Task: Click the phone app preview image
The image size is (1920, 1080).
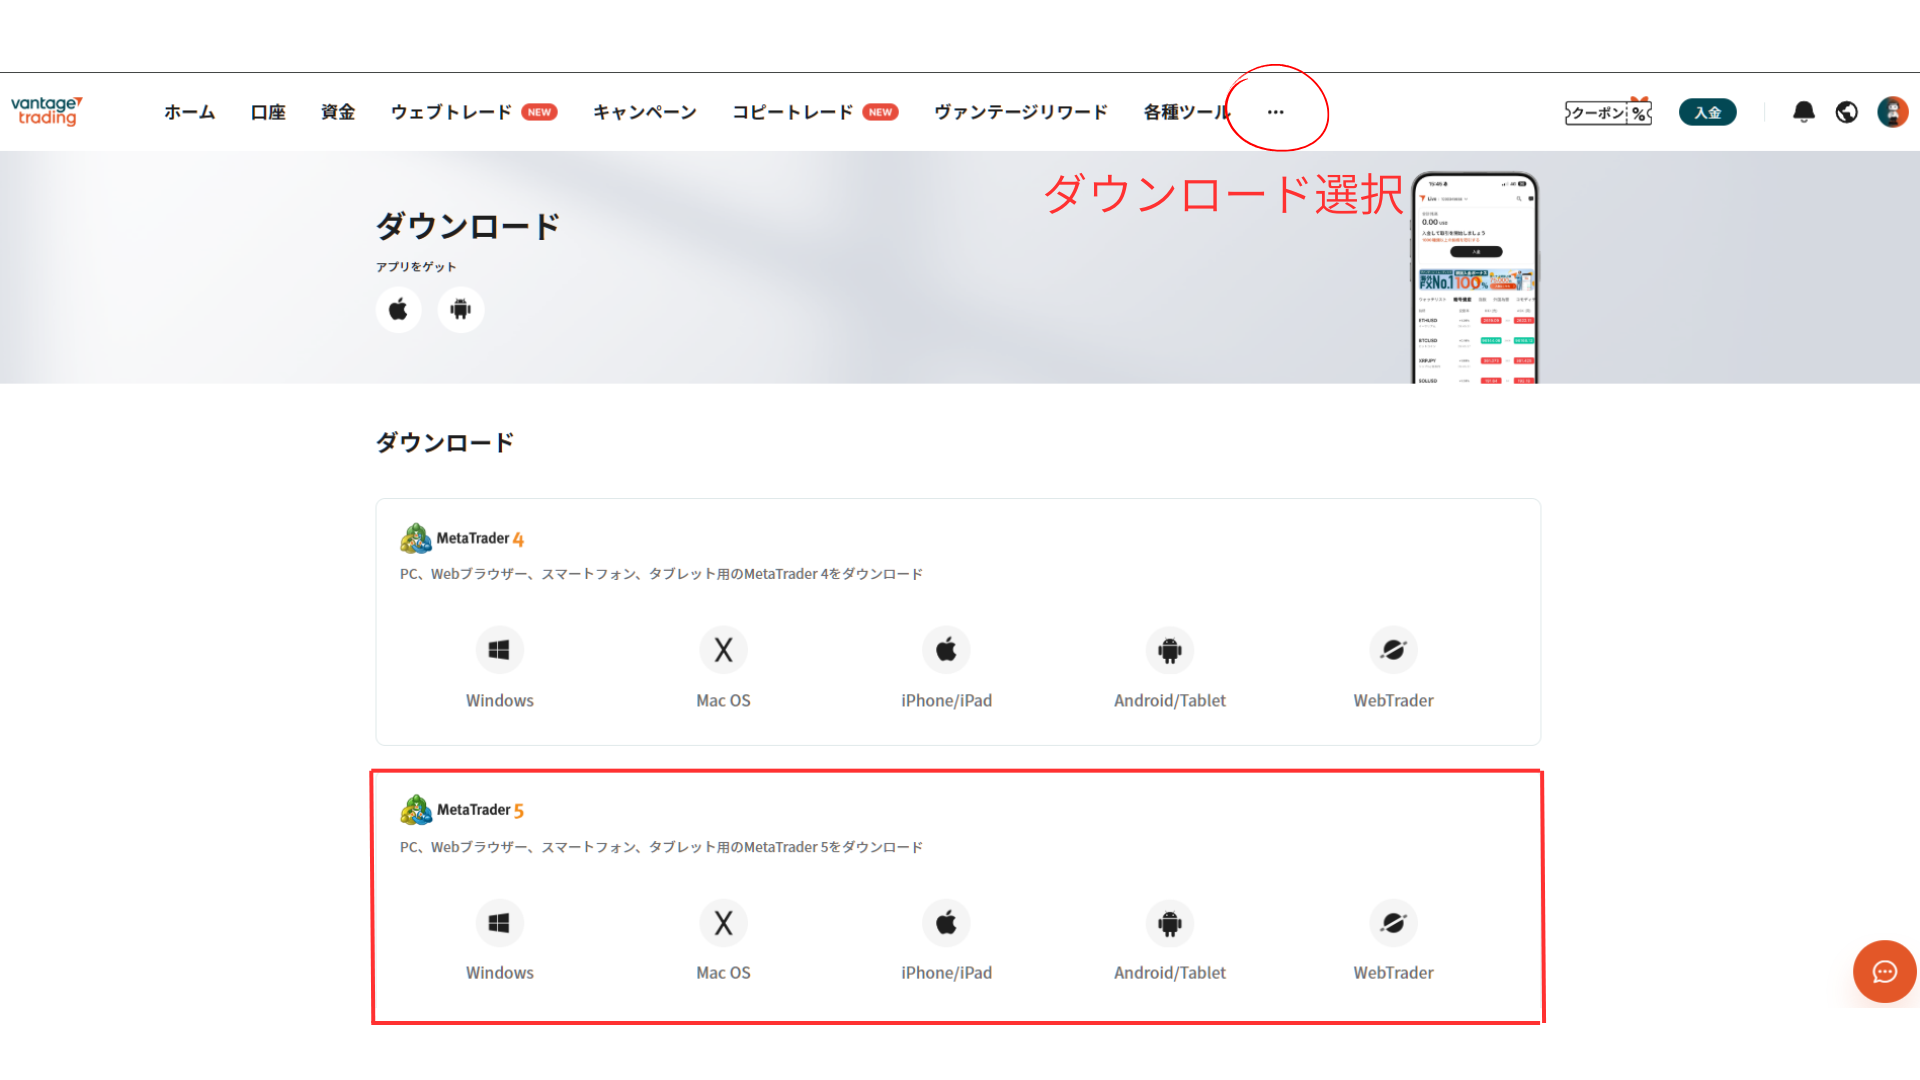Action: (1475, 278)
